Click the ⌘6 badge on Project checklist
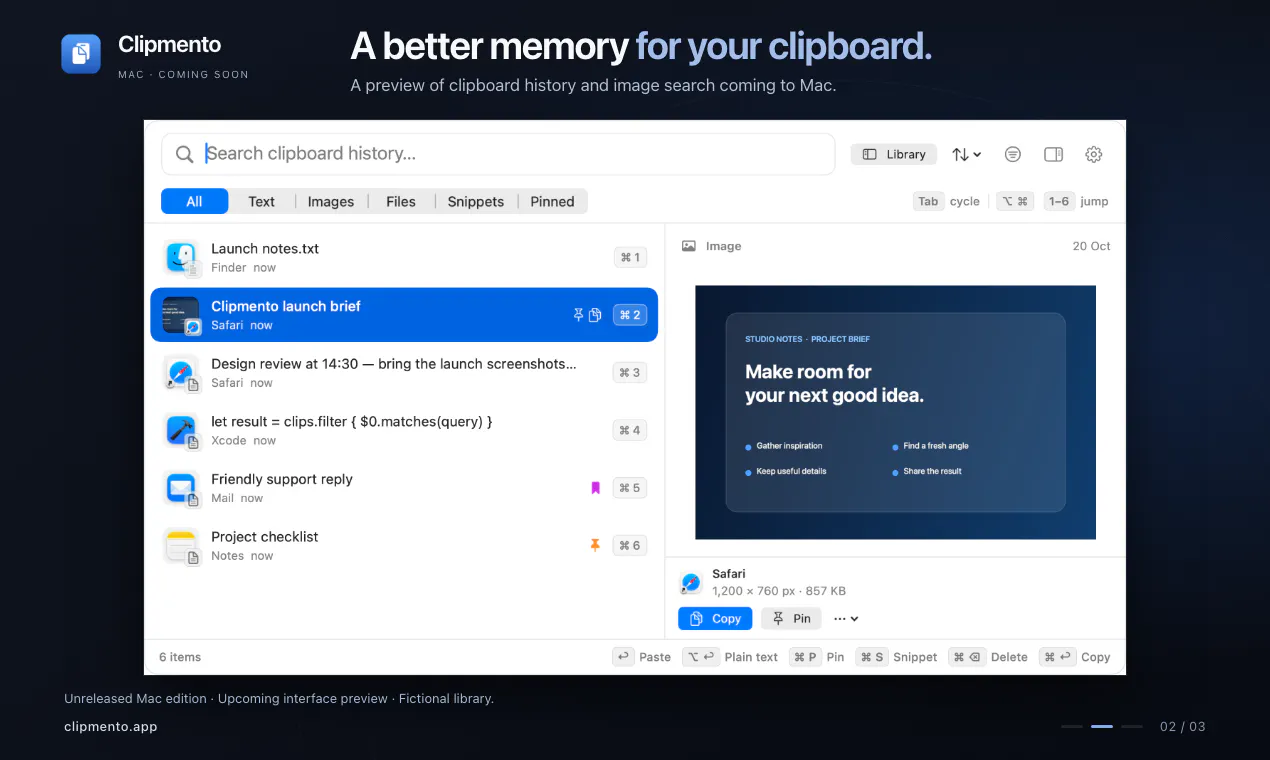The image size is (1270, 760). [x=630, y=545]
